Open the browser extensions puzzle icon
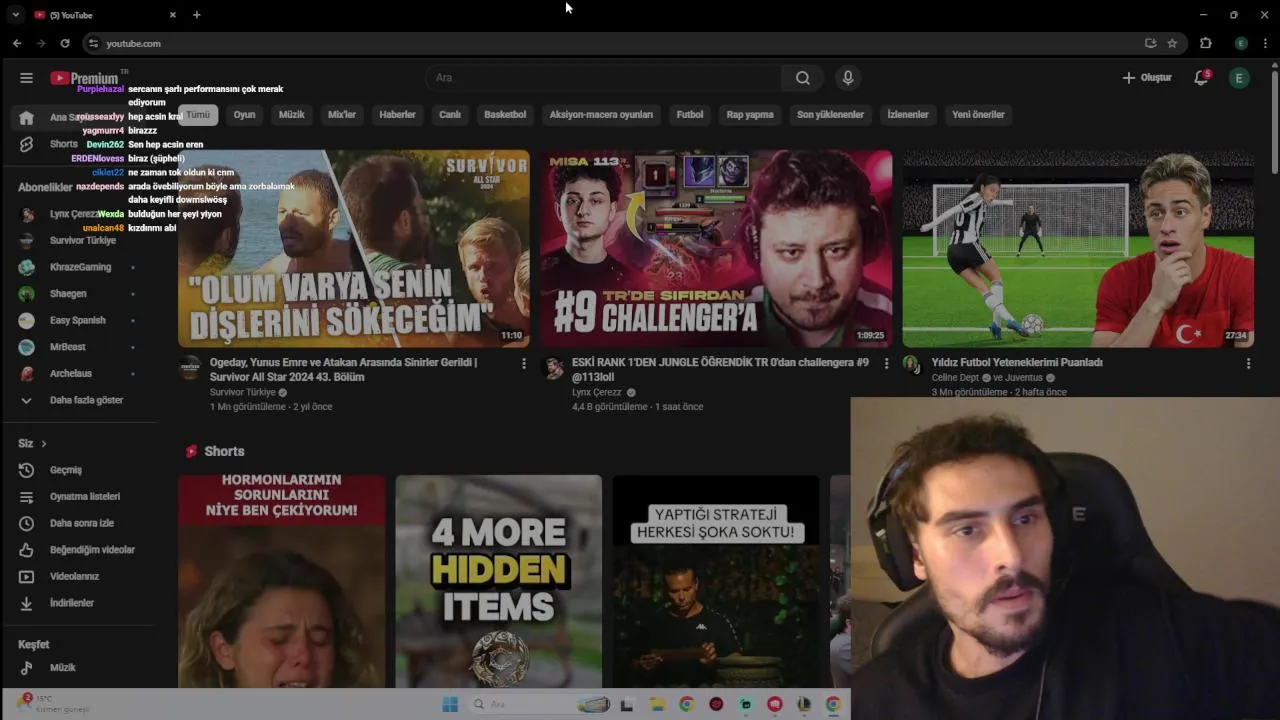This screenshot has height=720, width=1280. [1205, 43]
